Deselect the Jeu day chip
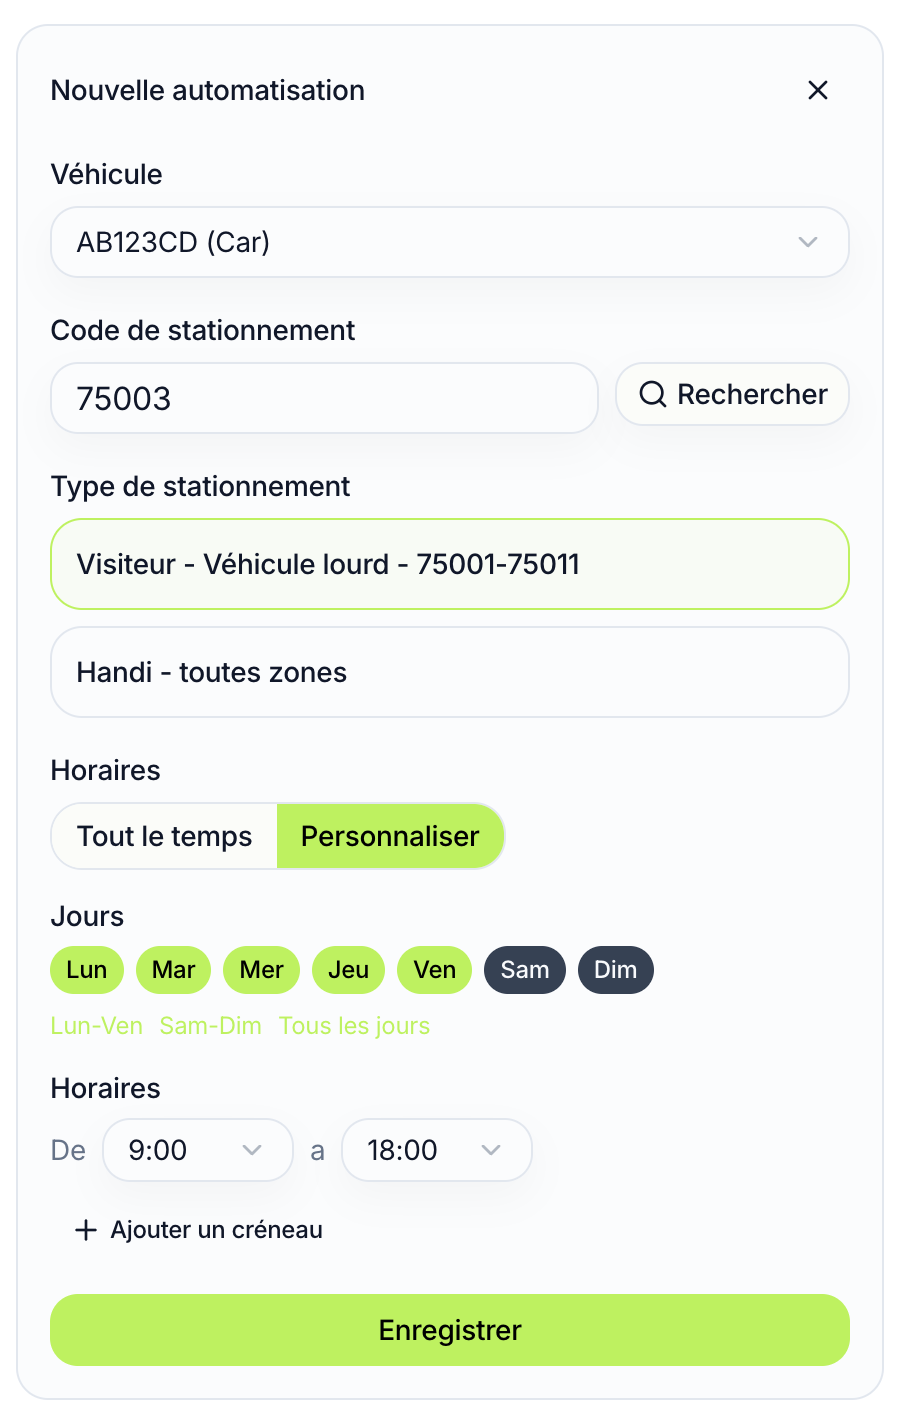This screenshot has height=1422, width=902. 348,970
